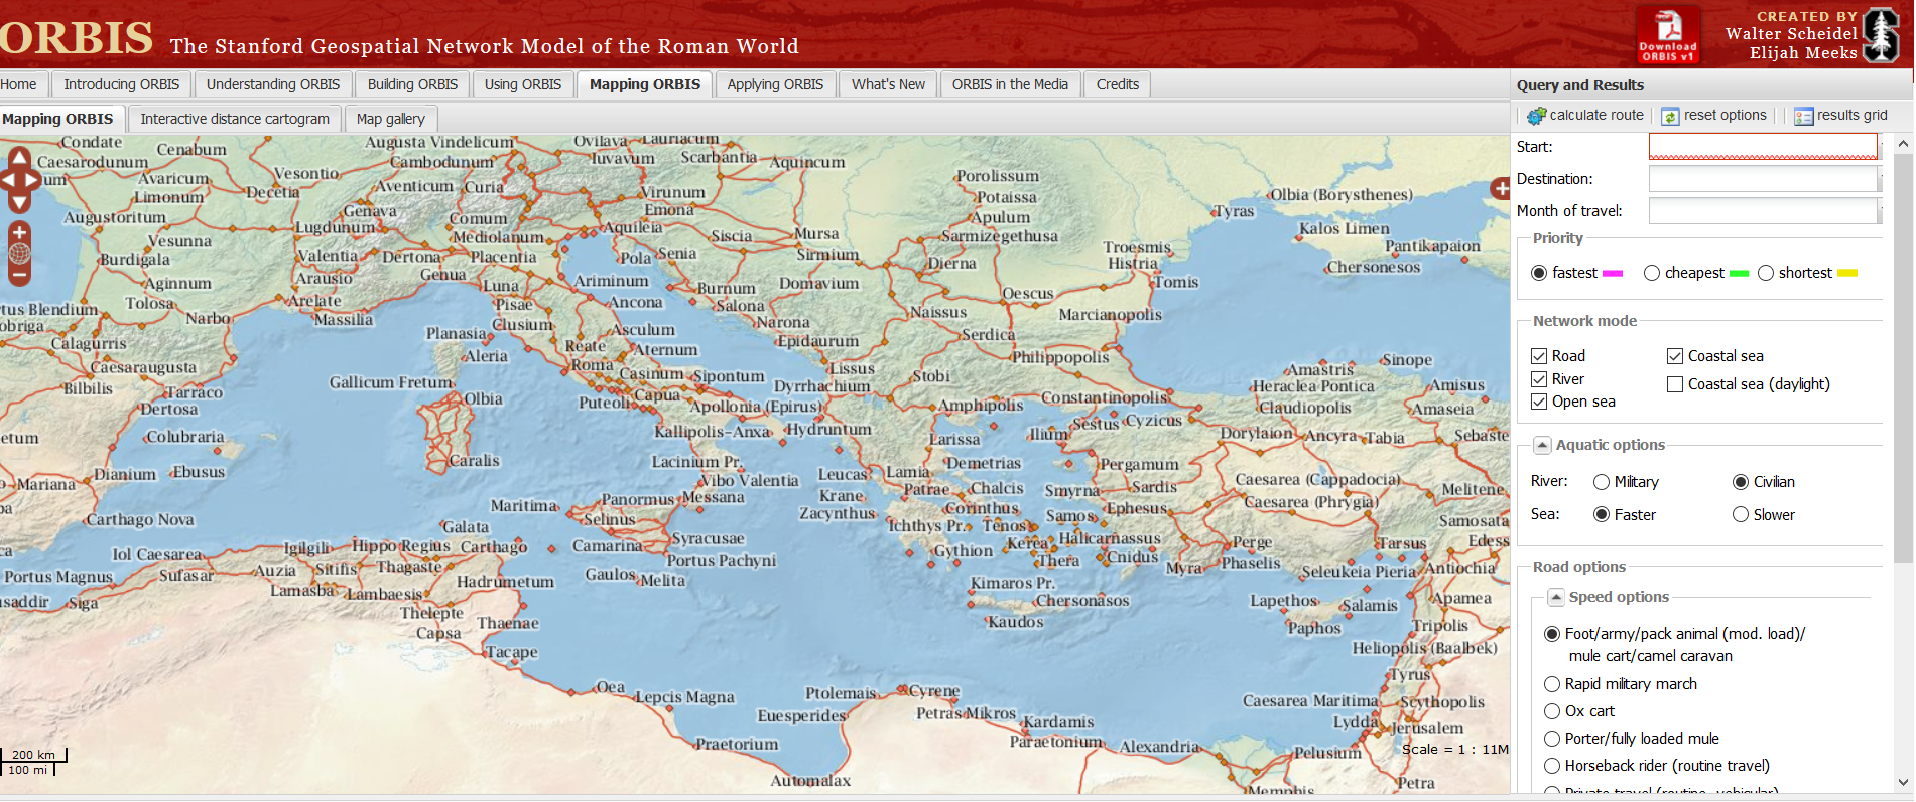Select Rapid military march speed
1916x802 pixels.
[x=1552, y=684]
